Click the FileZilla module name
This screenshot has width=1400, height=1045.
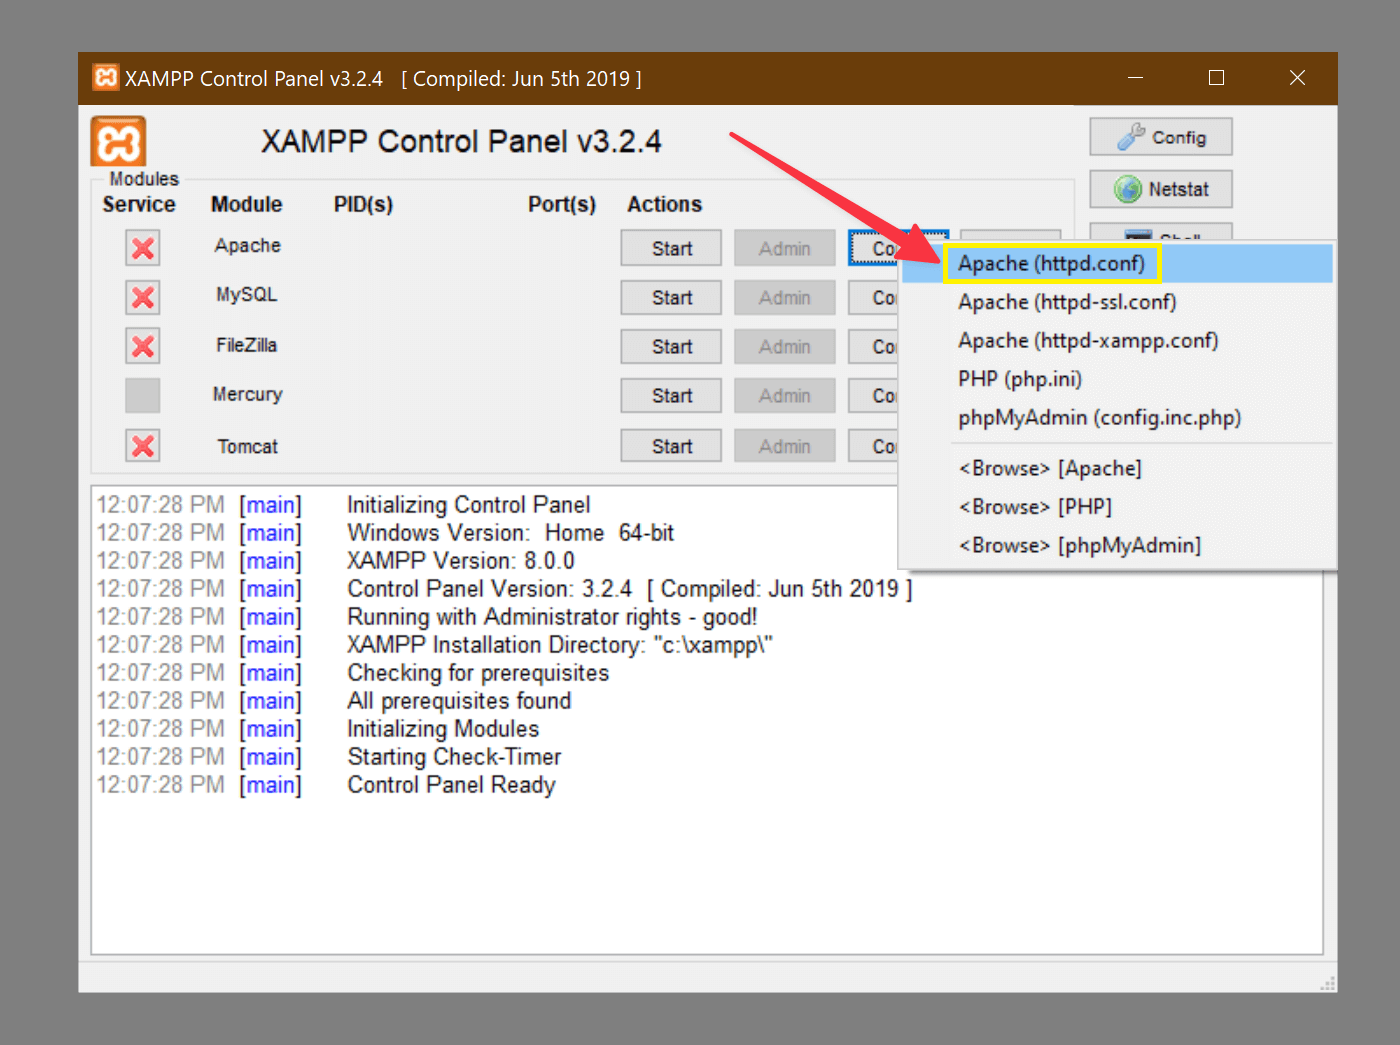(247, 345)
